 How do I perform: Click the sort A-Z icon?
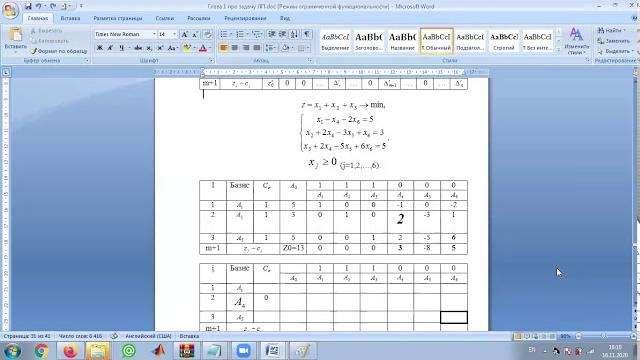[294, 34]
